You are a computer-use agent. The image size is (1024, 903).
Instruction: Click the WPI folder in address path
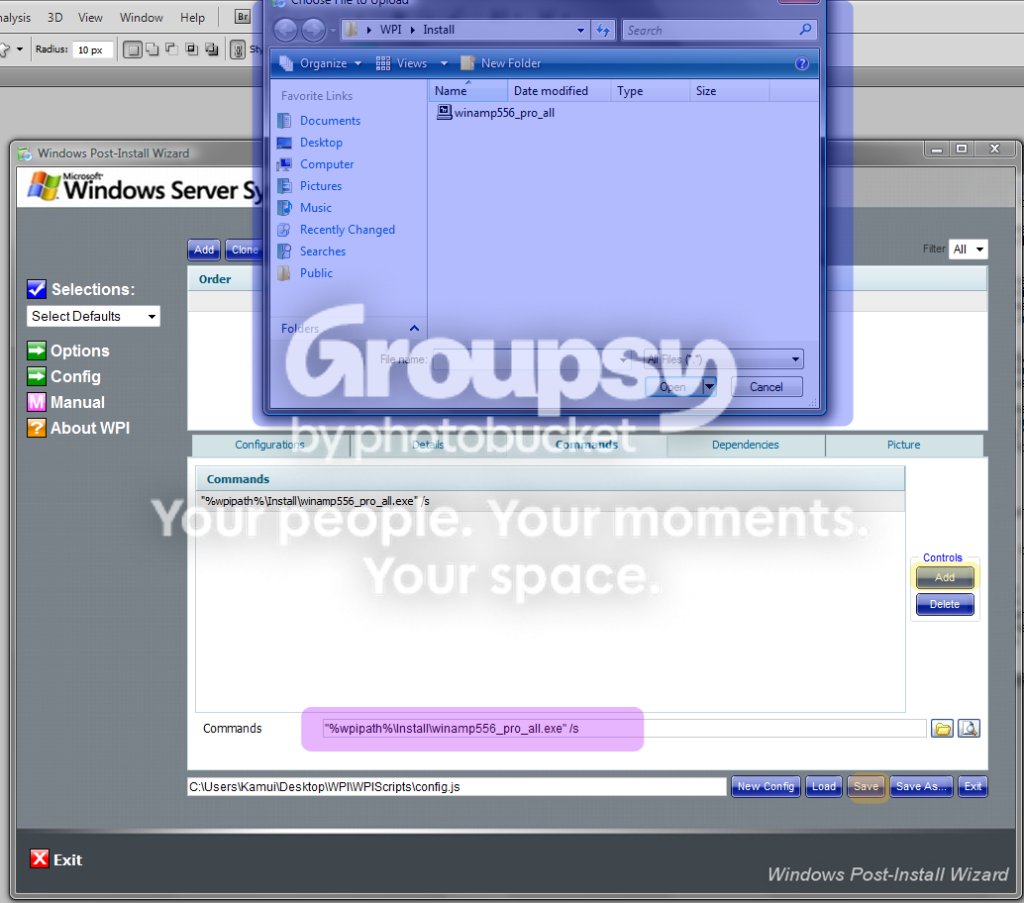click(391, 30)
